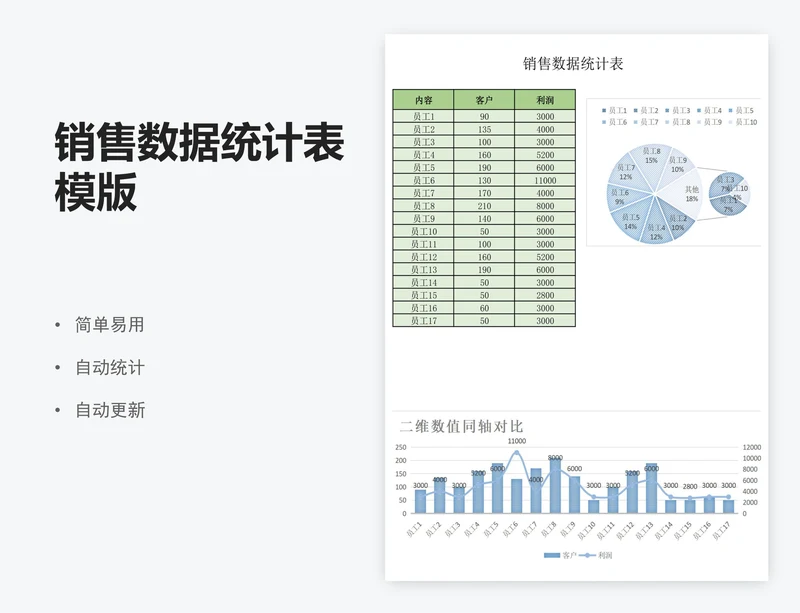Click the 2800 profit cell
Screen dimensions: 800x613
click(x=545, y=295)
